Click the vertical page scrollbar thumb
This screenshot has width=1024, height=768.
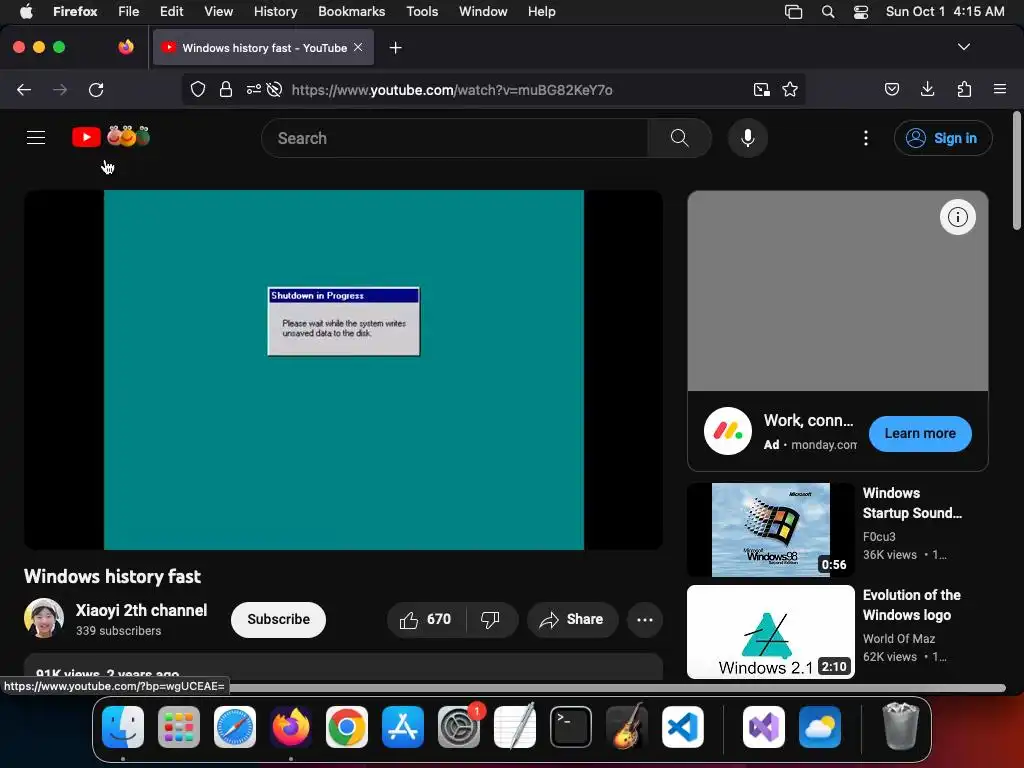(x=1016, y=171)
